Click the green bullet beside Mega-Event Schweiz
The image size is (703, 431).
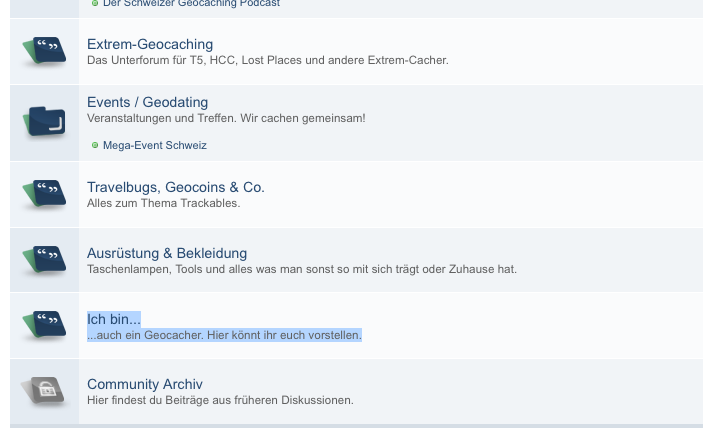coord(95,145)
